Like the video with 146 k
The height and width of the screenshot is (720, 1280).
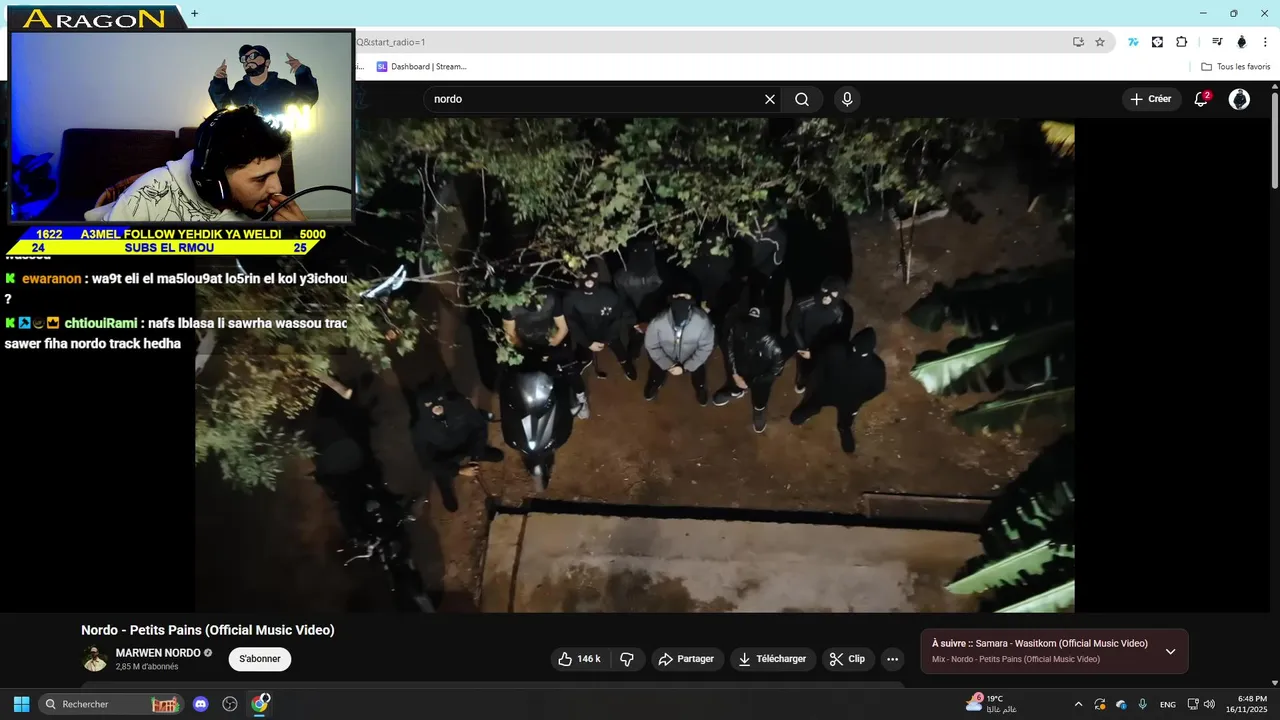tap(579, 659)
